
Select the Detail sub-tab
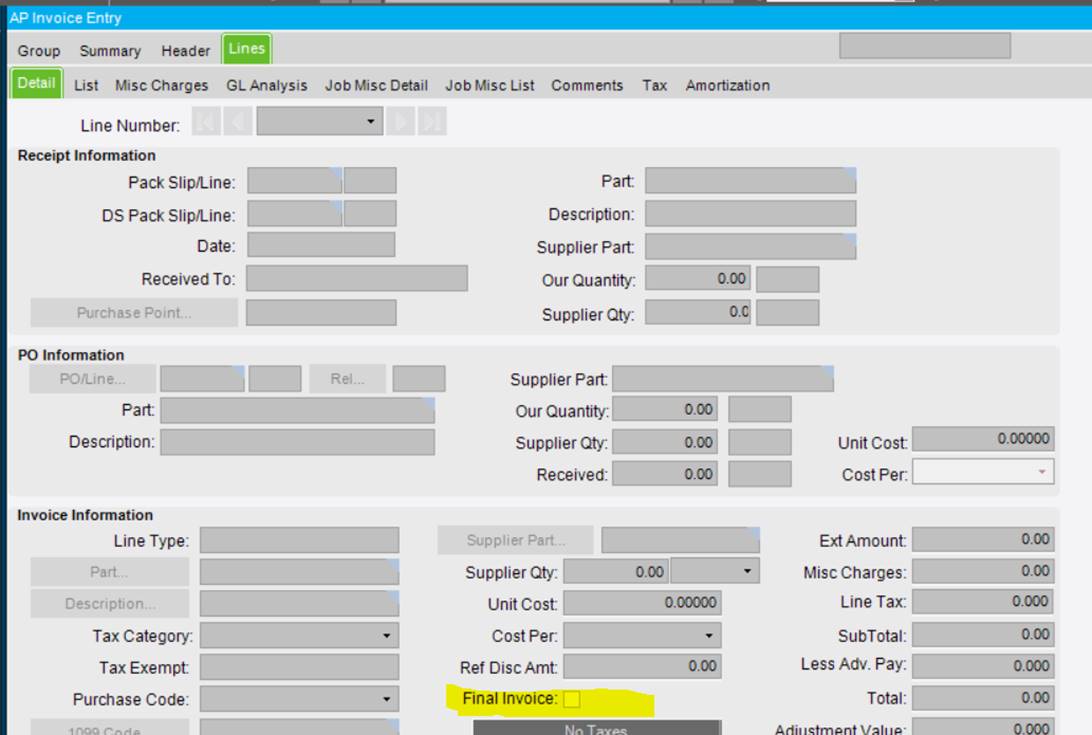point(36,83)
